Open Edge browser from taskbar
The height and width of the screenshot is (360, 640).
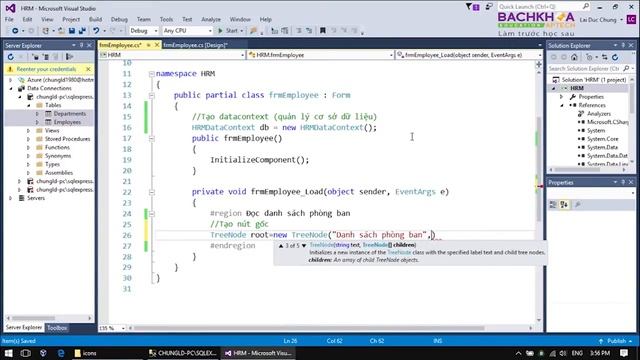pos(61,353)
